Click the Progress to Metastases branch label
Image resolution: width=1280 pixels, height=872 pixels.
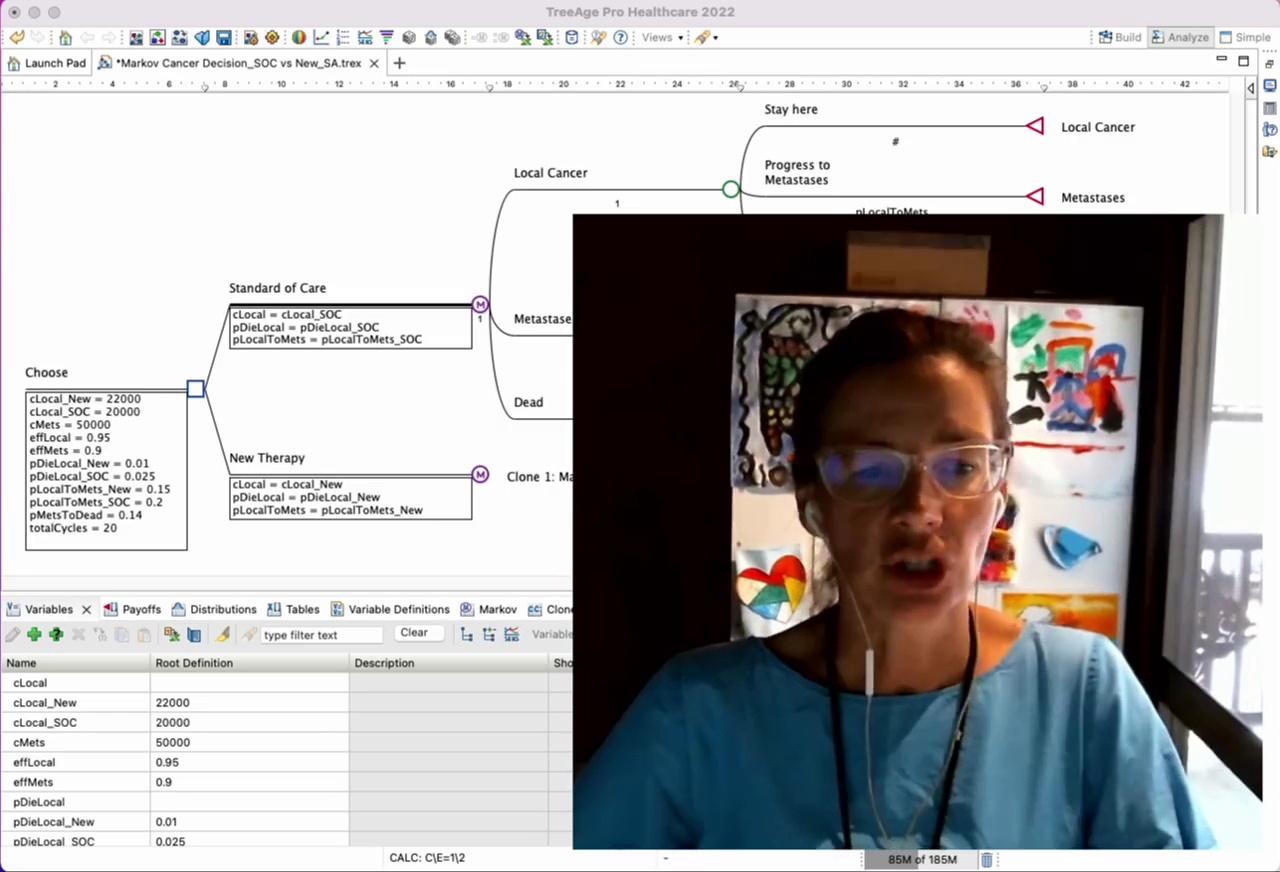(x=797, y=172)
